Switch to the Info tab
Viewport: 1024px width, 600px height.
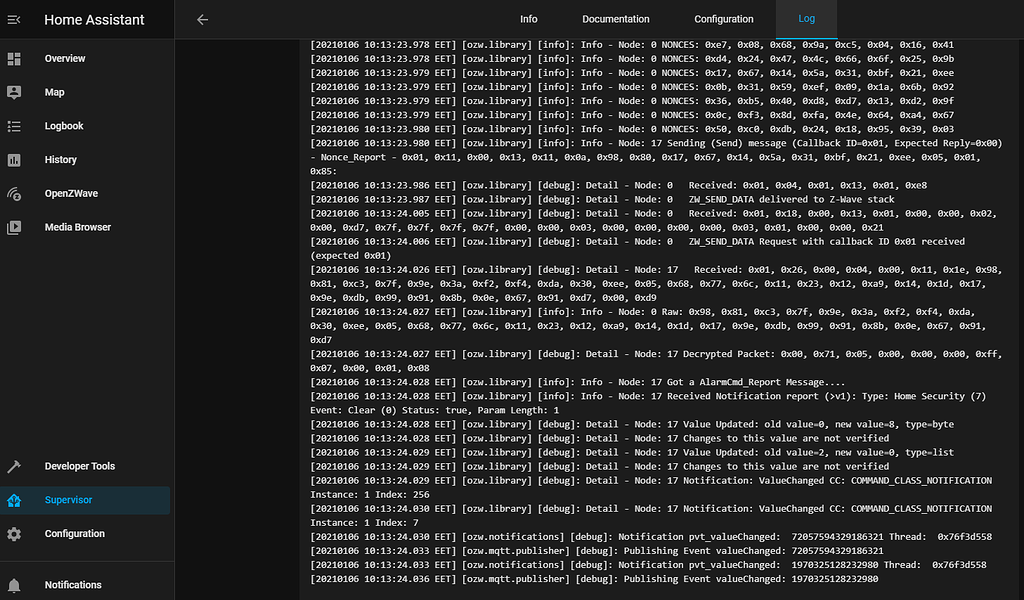coord(529,19)
